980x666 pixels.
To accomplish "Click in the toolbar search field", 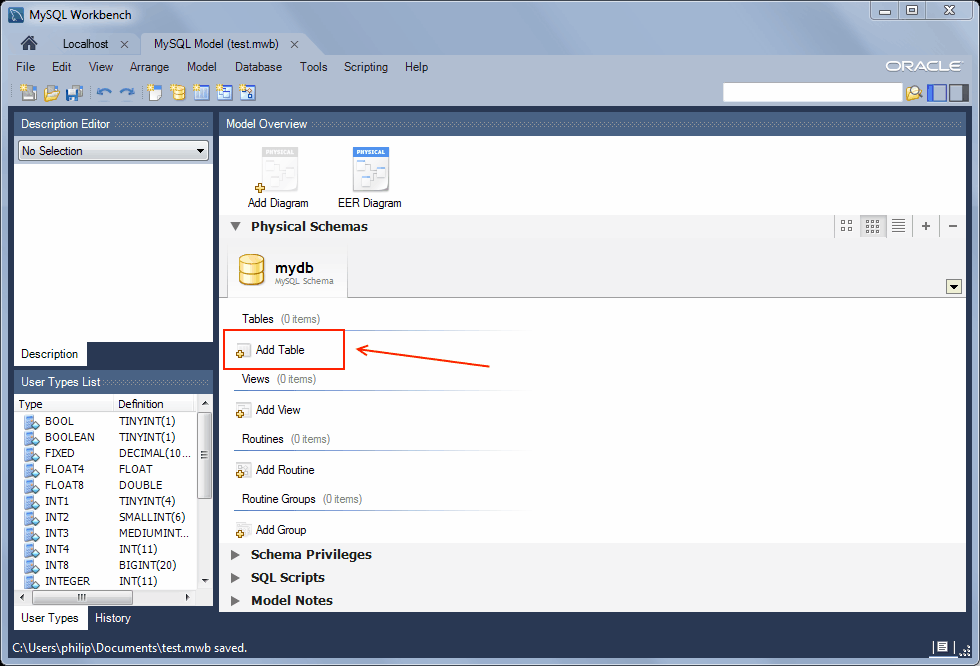I will [x=812, y=92].
